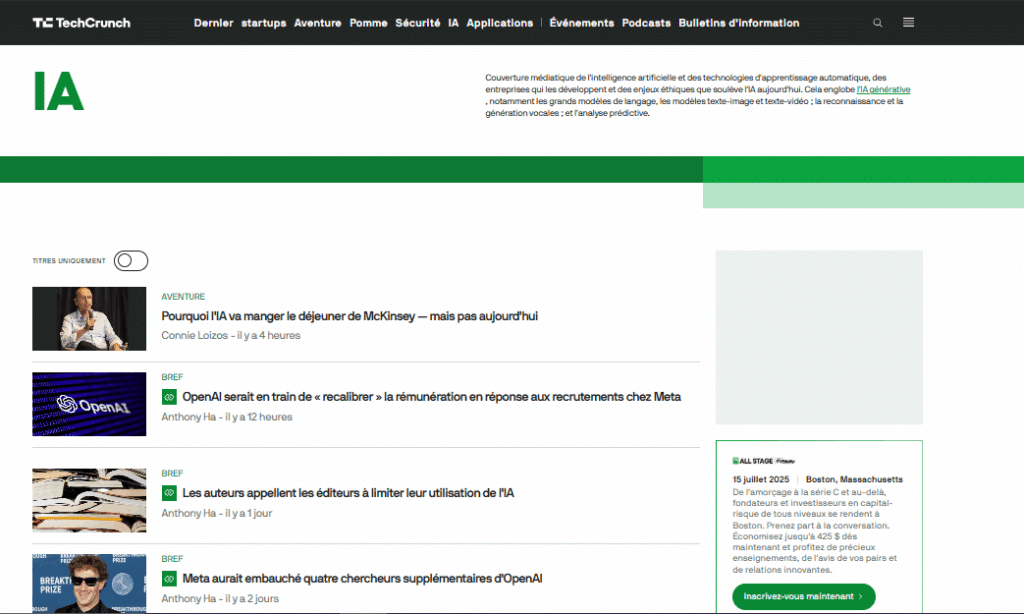Click the green icon beside the OpenAI recalibrer headline
The width and height of the screenshot is (1024, 614).
pos(169,396)
